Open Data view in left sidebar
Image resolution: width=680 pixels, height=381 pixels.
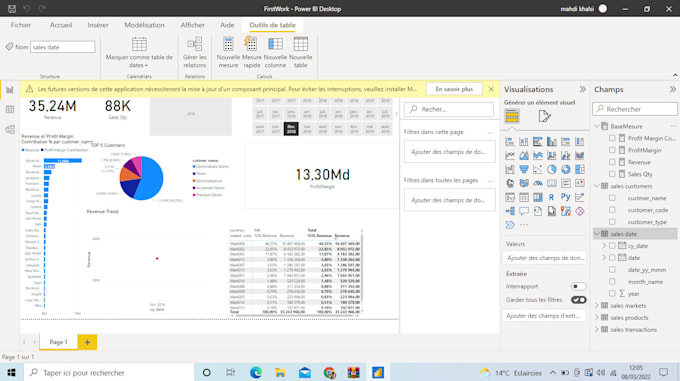10,109
